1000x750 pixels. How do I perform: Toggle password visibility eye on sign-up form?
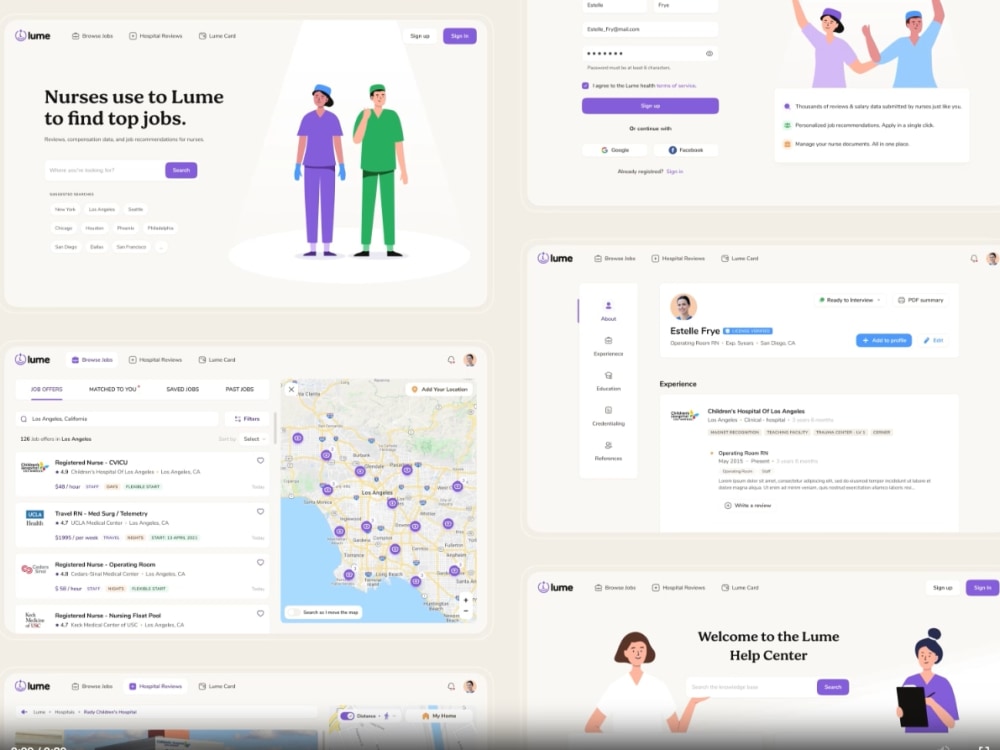click(709, 54)
